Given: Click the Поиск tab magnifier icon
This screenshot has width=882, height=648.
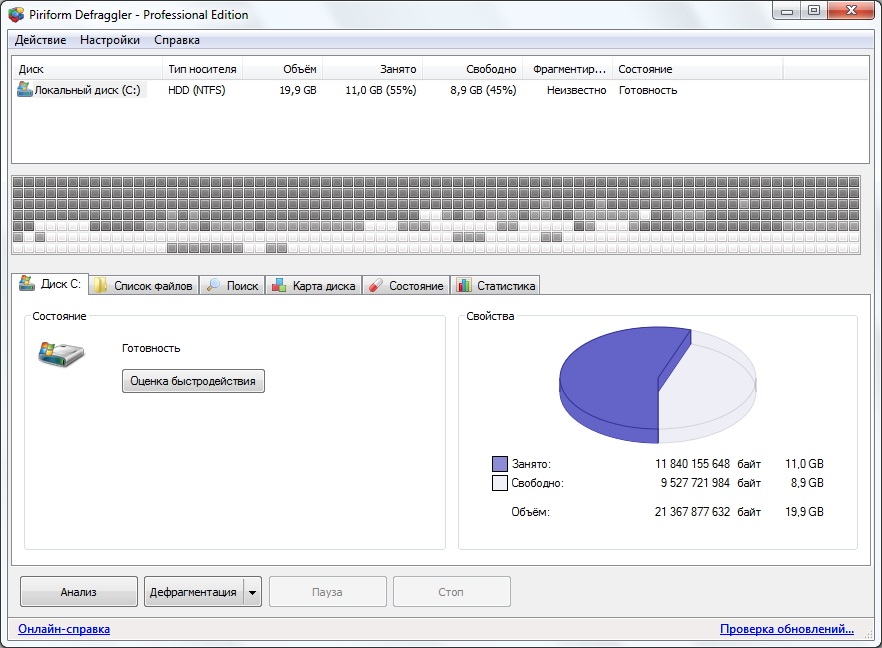Looking at the screenshot, I should pos(214,286).
